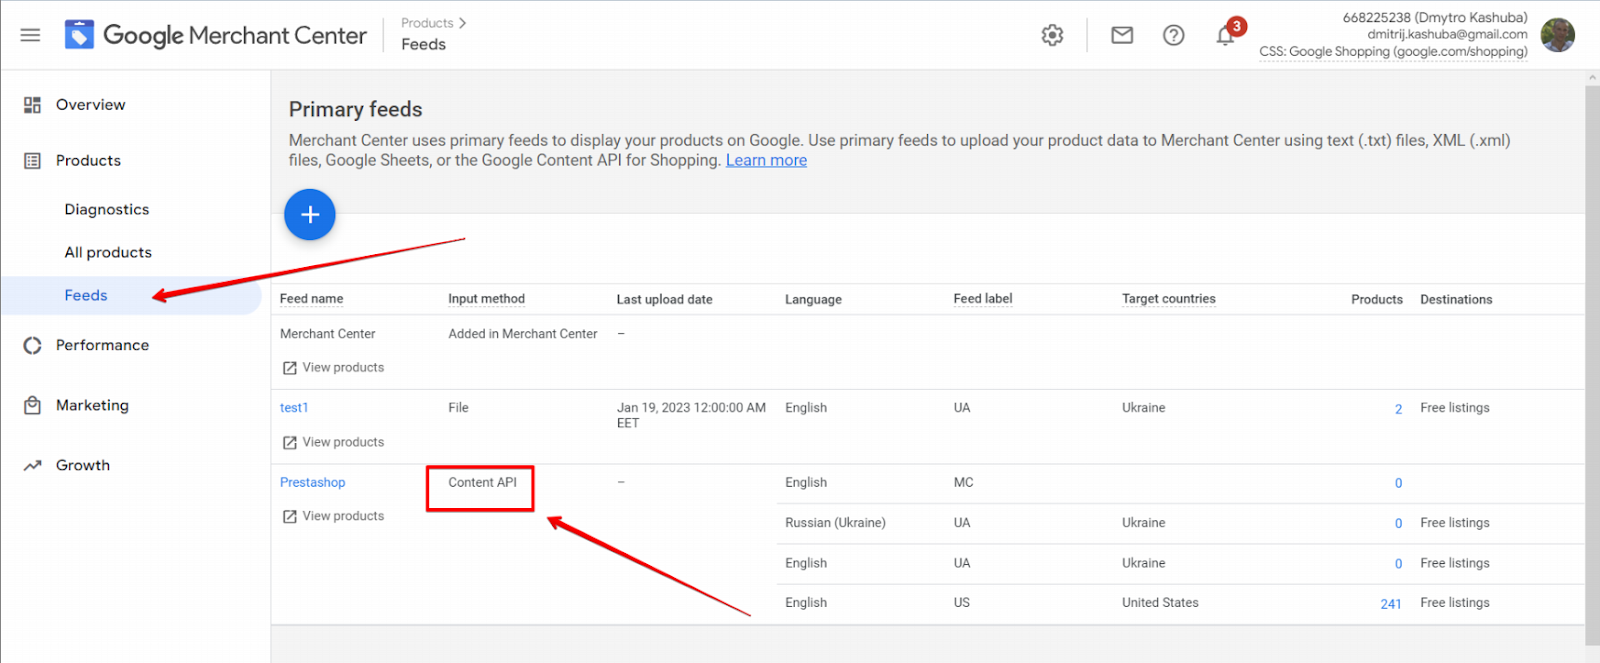1600x663 pixels.
Task: Click the Target countries column header
Action: point(1169,299)
